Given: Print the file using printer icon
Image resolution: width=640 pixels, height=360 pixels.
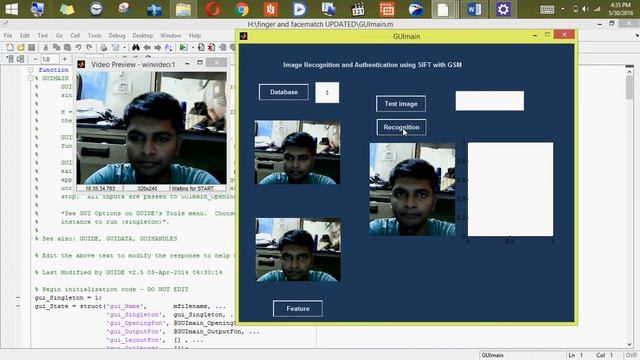Looking at the screenshot, I should [104, 48].
